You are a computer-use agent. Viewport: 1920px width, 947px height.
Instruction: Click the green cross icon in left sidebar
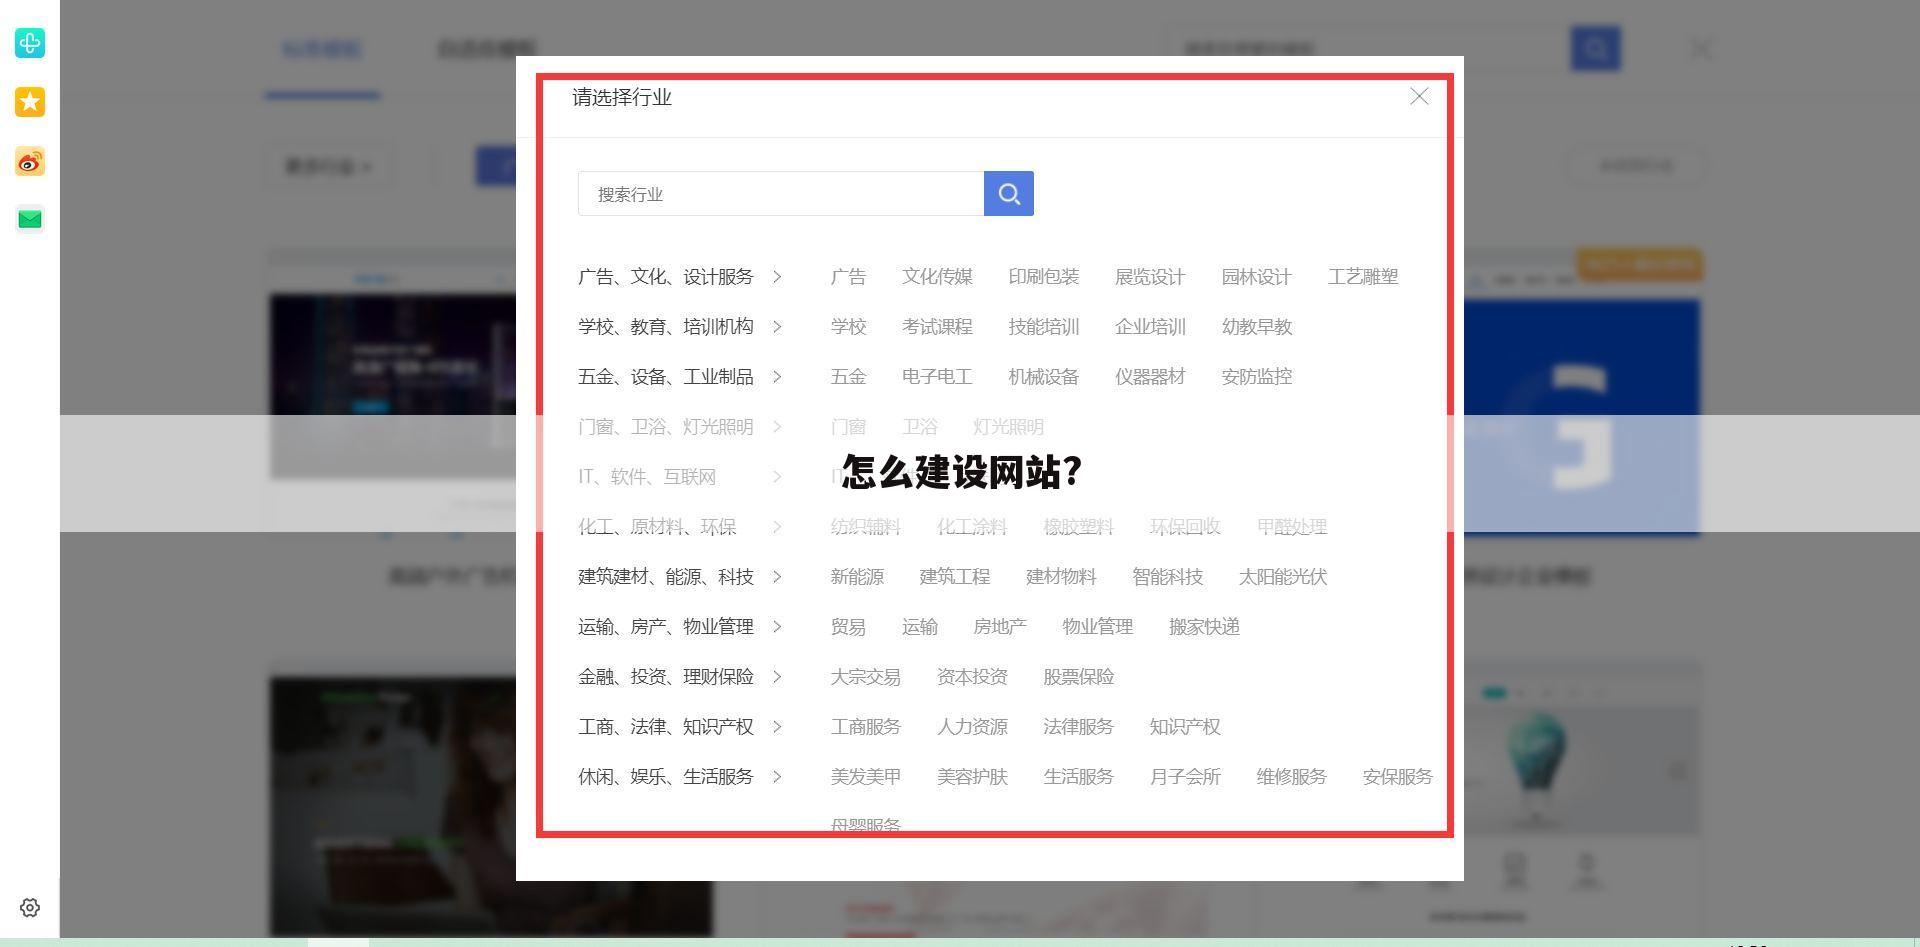coord(29,44)
